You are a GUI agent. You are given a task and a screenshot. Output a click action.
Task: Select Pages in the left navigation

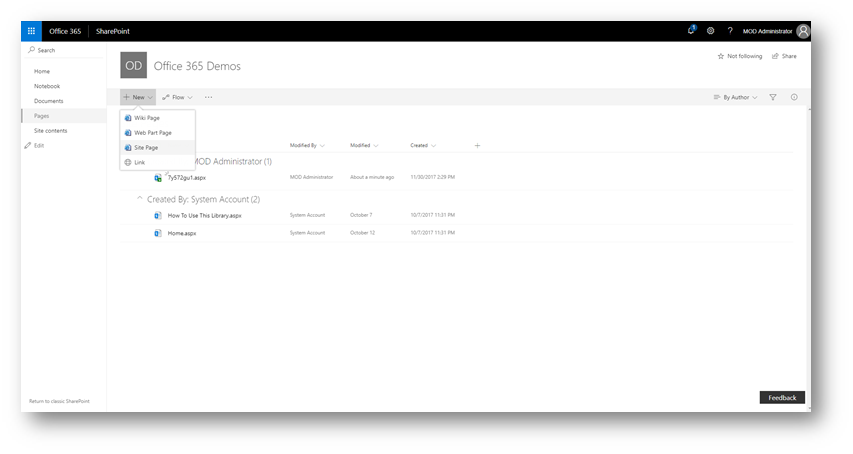(64, 116)
